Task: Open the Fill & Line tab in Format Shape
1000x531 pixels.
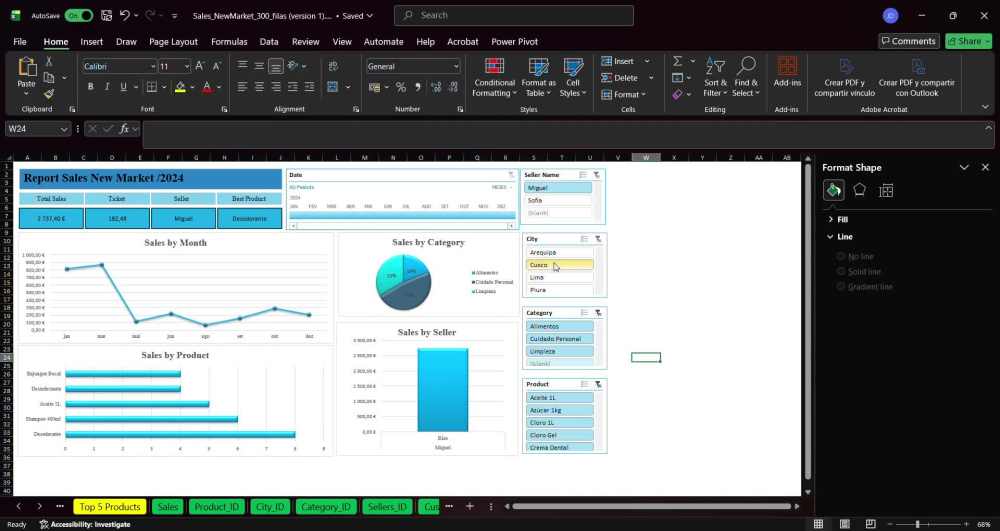Action: pos(834,190)
